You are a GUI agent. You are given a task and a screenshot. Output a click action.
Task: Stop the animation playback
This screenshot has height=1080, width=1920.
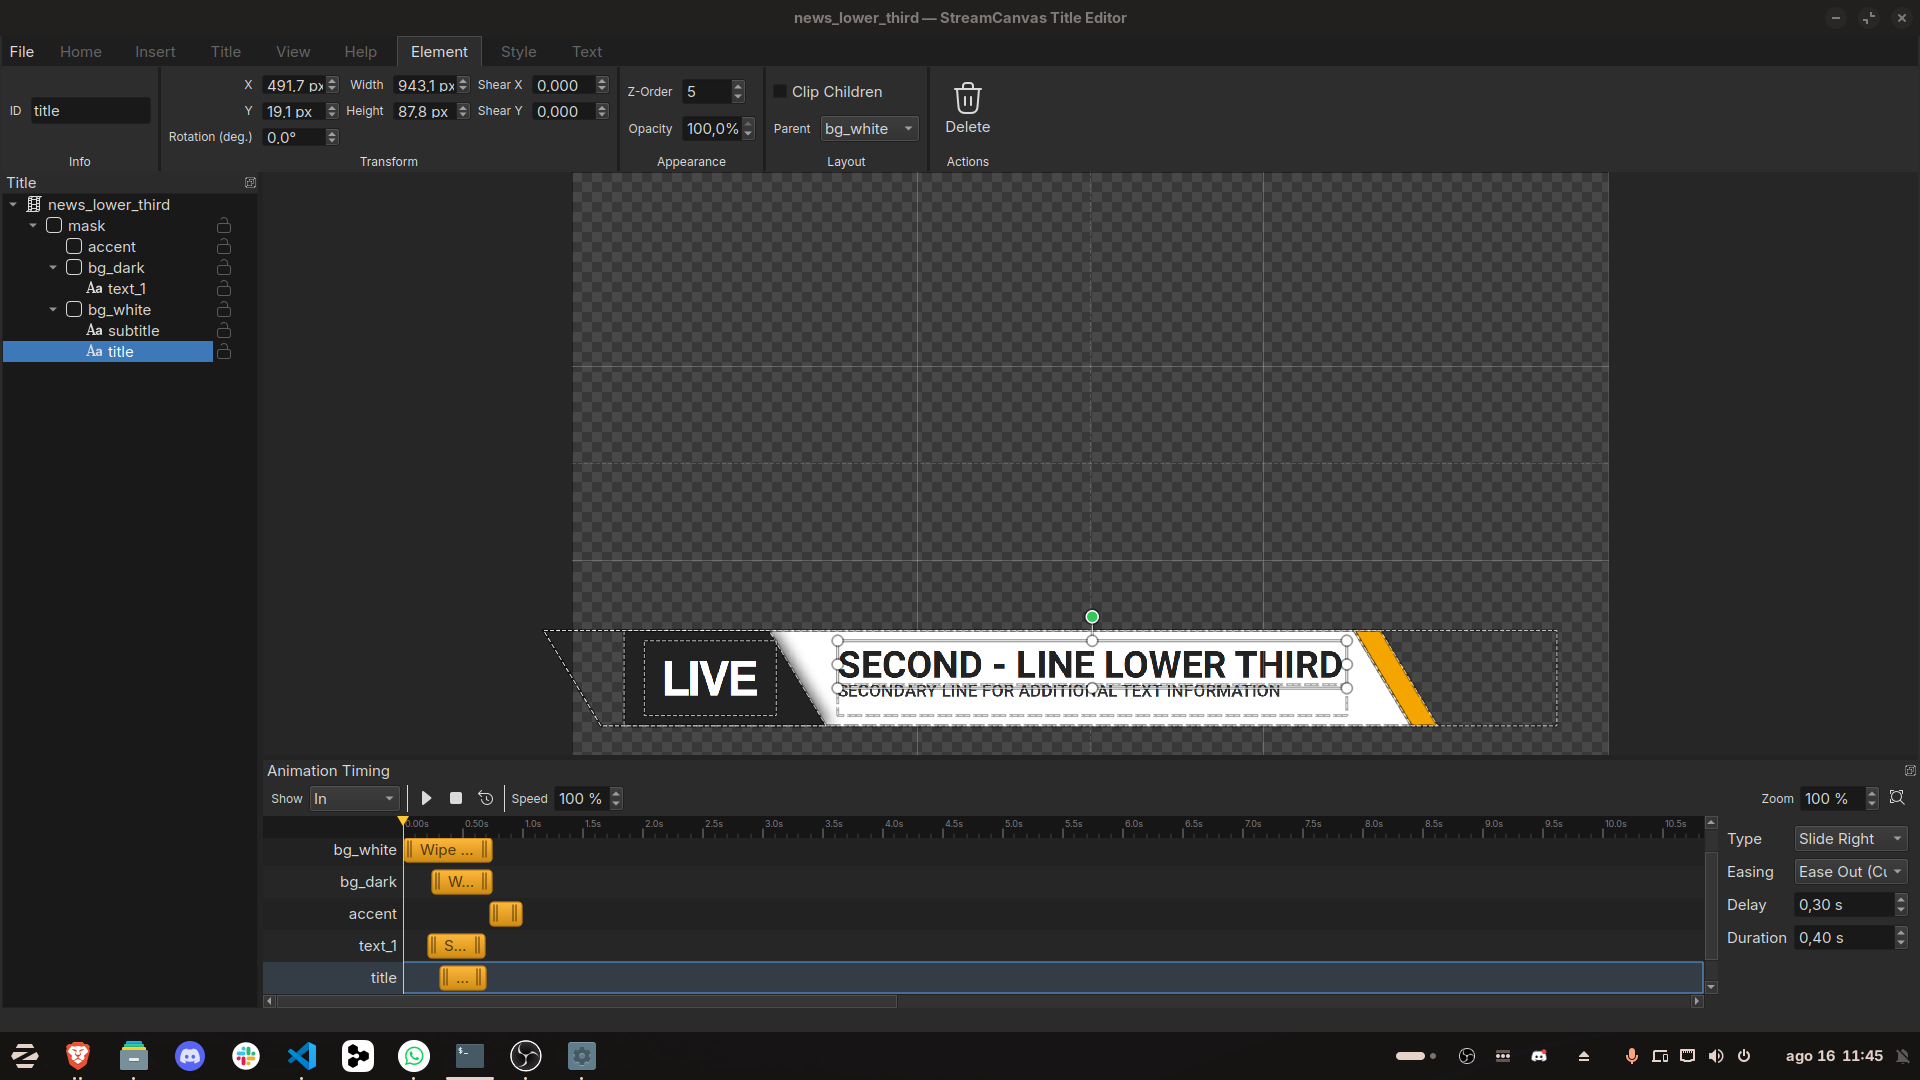(x=456, y=798)
